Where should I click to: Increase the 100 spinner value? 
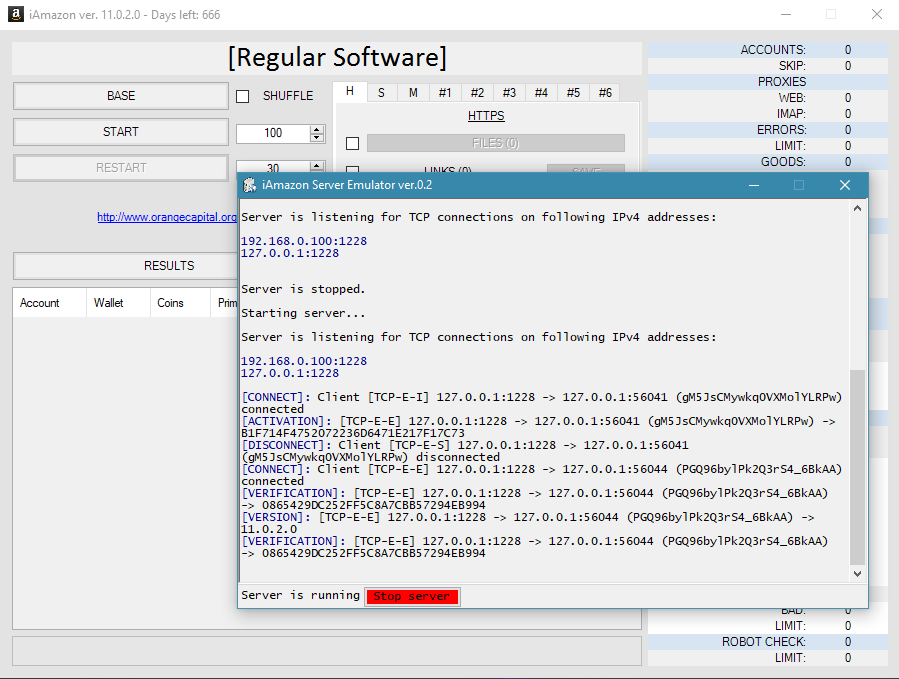point(316,130)
